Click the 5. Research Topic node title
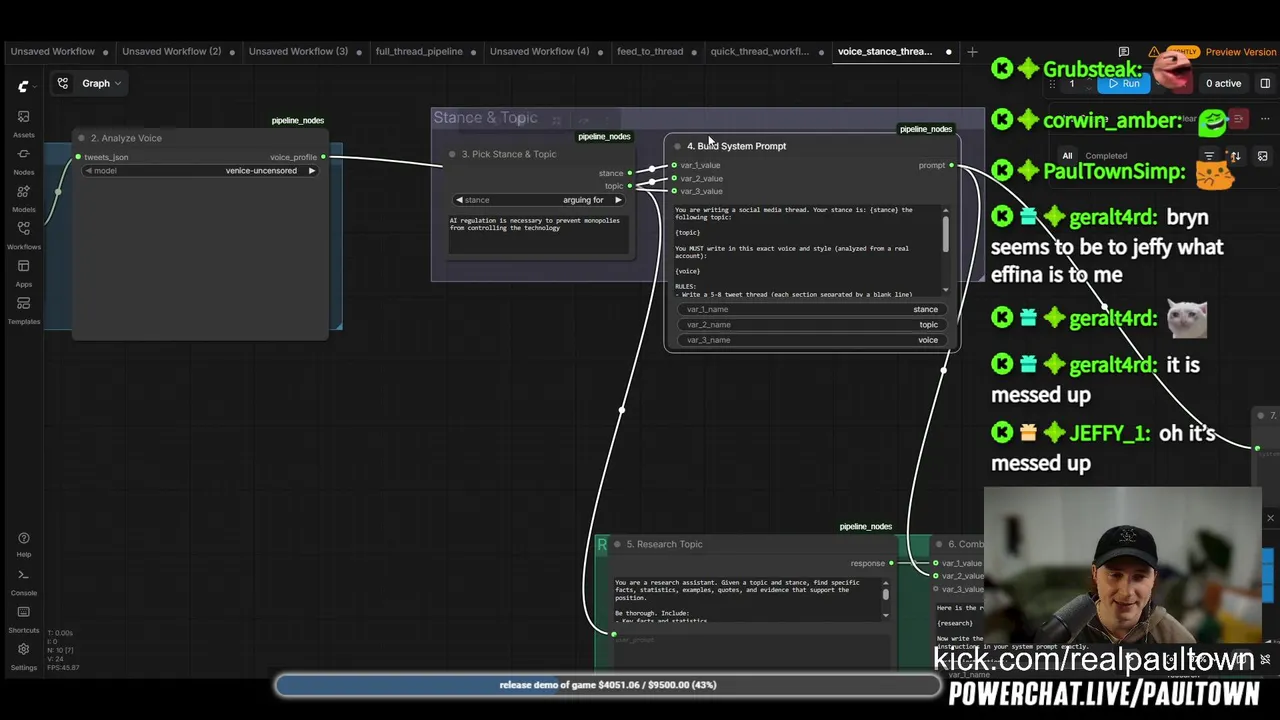1280x720 pixels. 664,544
